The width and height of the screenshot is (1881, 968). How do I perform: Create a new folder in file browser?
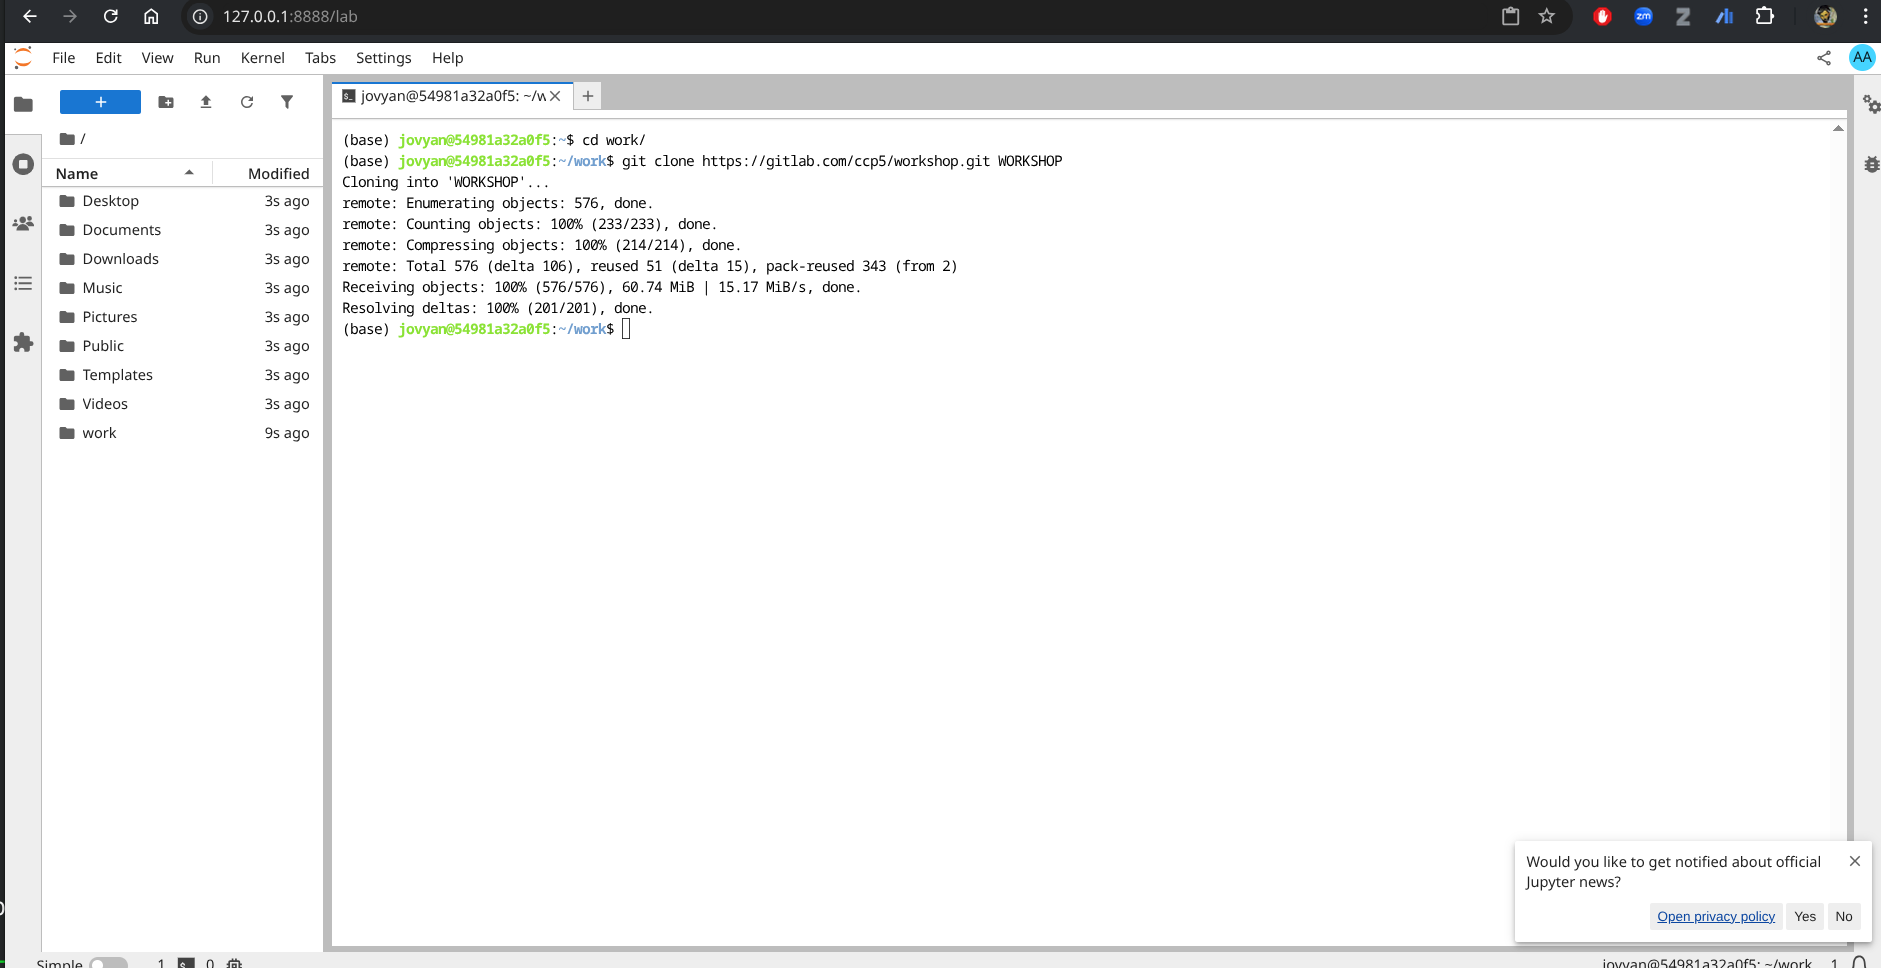(166, 102)
